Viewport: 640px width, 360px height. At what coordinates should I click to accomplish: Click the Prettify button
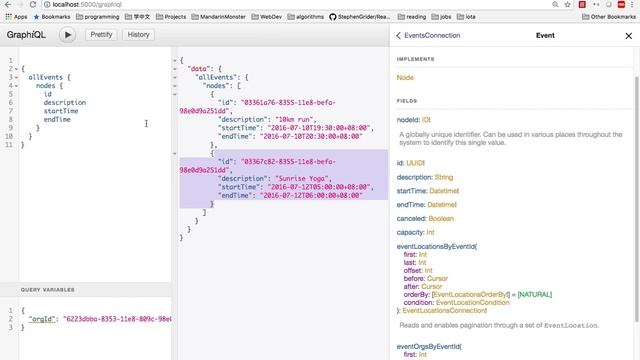101,35
